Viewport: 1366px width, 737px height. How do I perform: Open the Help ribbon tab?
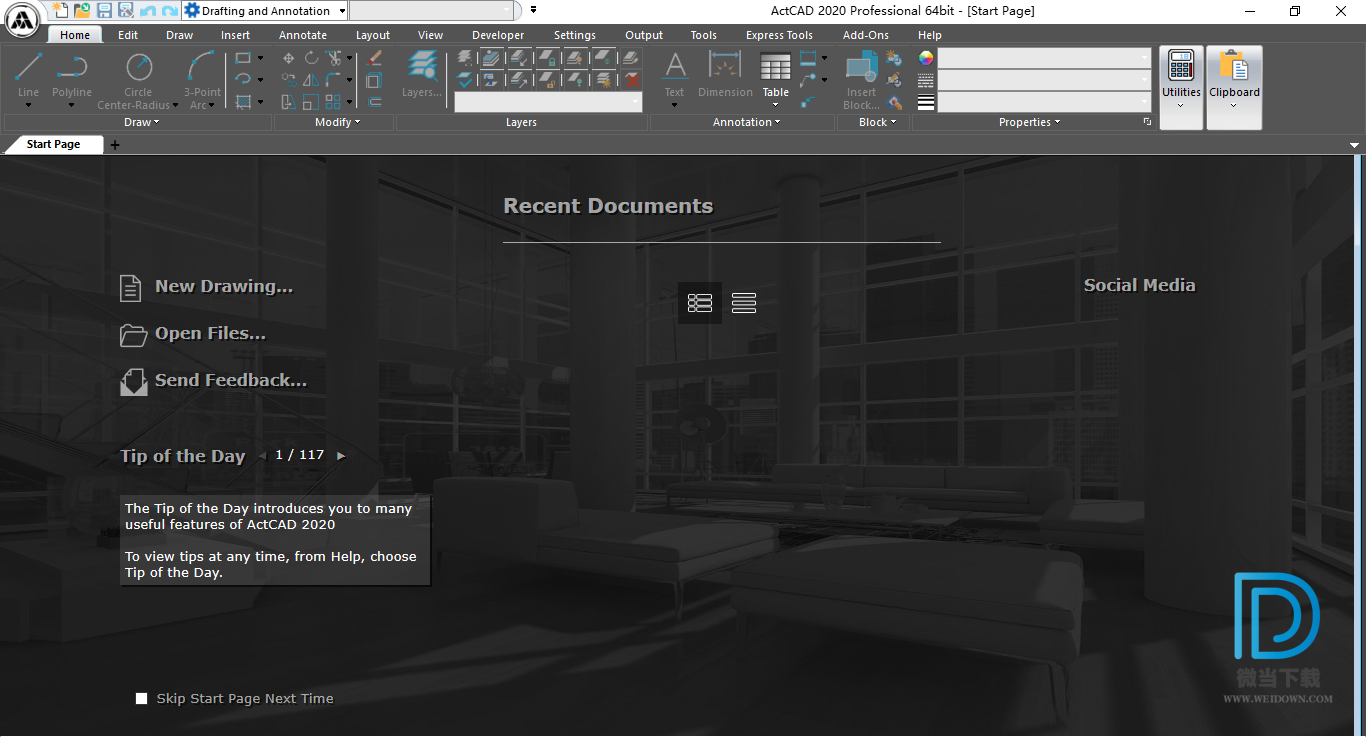[930, 35]
